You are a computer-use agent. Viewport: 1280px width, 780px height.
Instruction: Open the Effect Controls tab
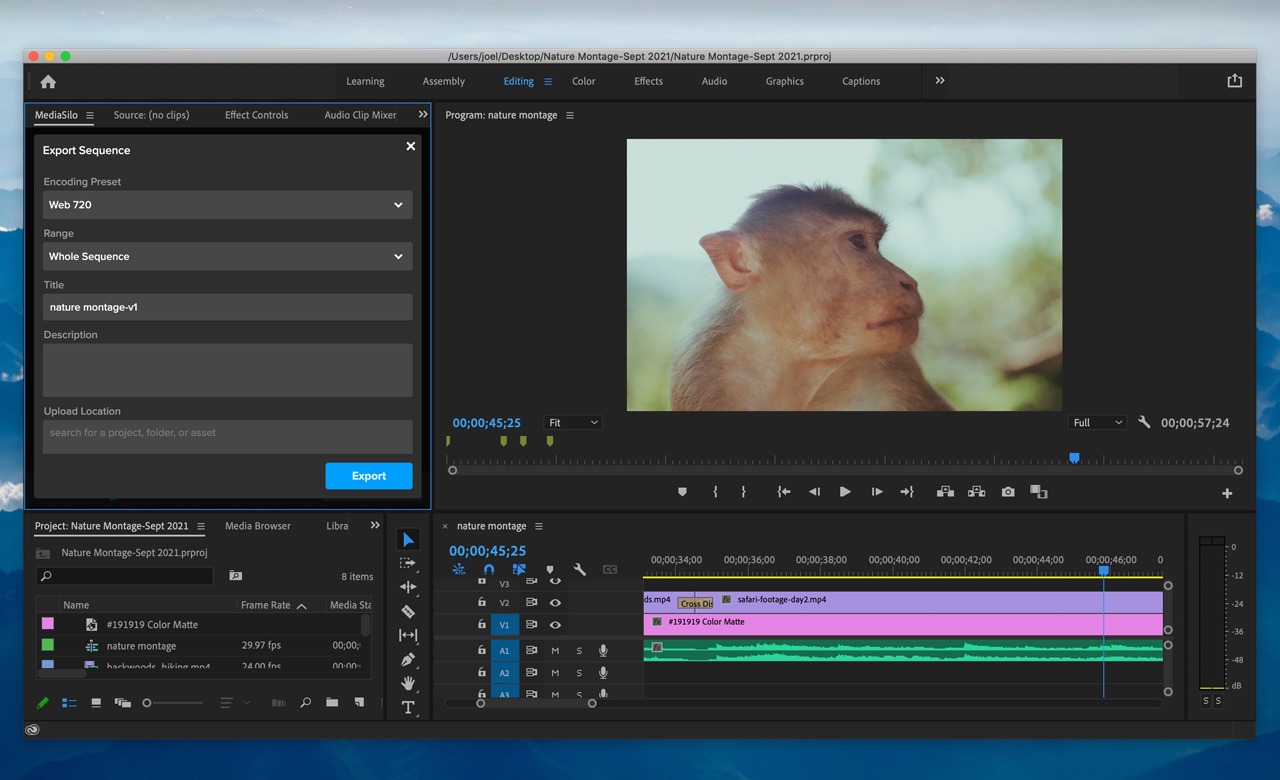coord(256,115)
